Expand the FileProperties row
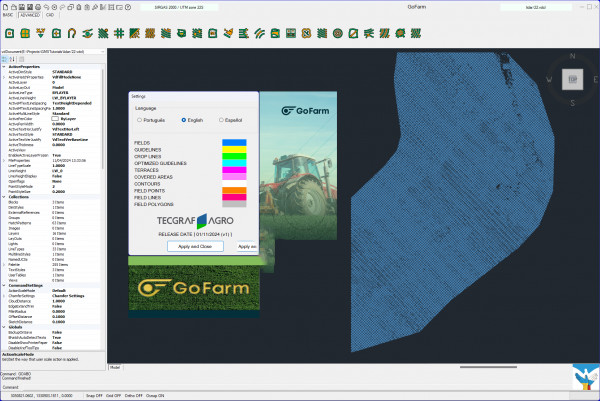This screenshot has height=401, width=600. point(4,161)
